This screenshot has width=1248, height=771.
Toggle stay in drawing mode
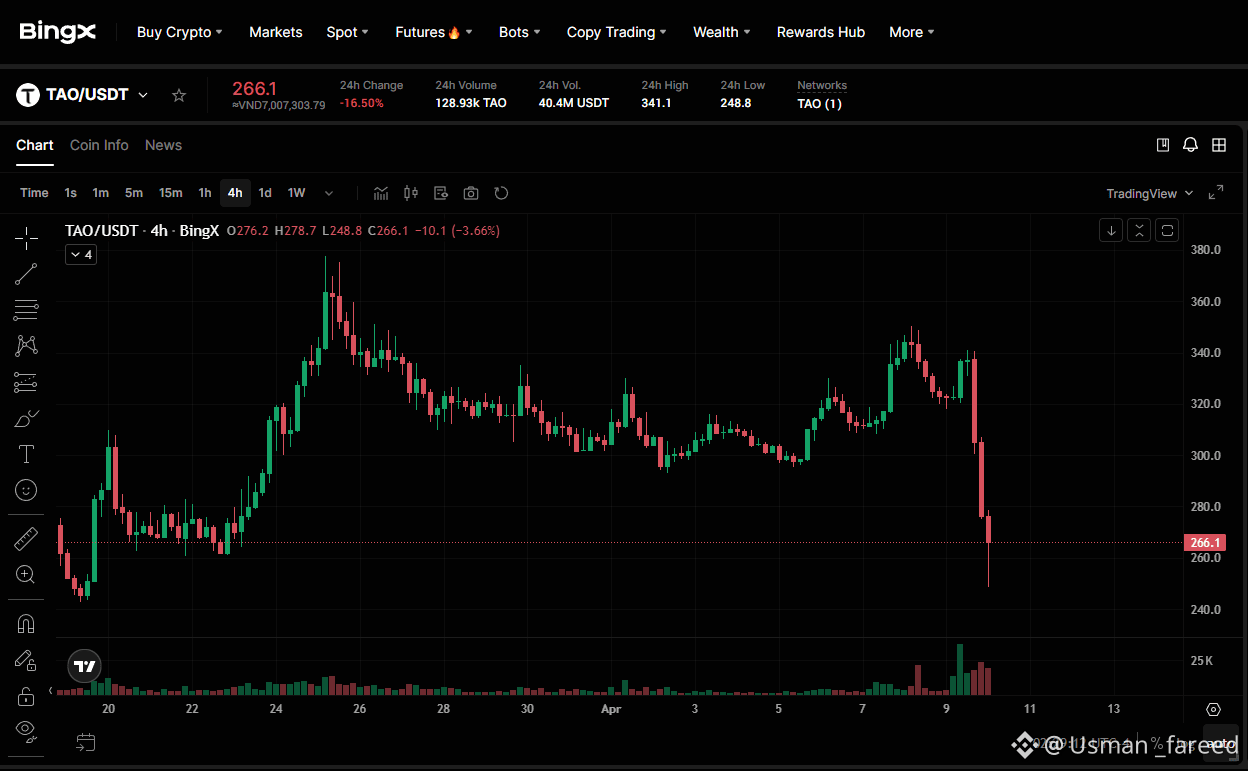click(x=26, y=660)
